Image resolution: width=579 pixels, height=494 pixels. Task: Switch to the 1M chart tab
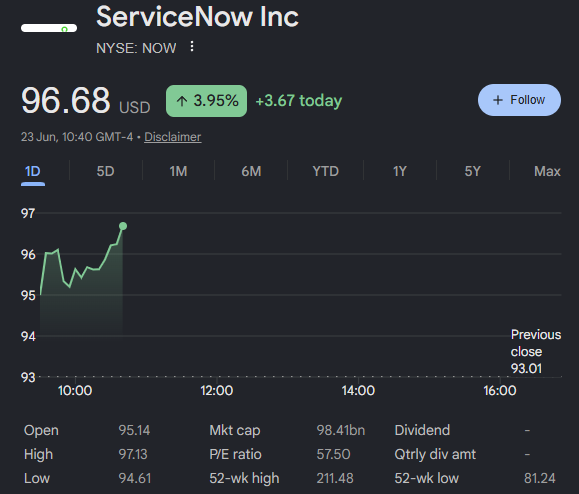point(178,171)
